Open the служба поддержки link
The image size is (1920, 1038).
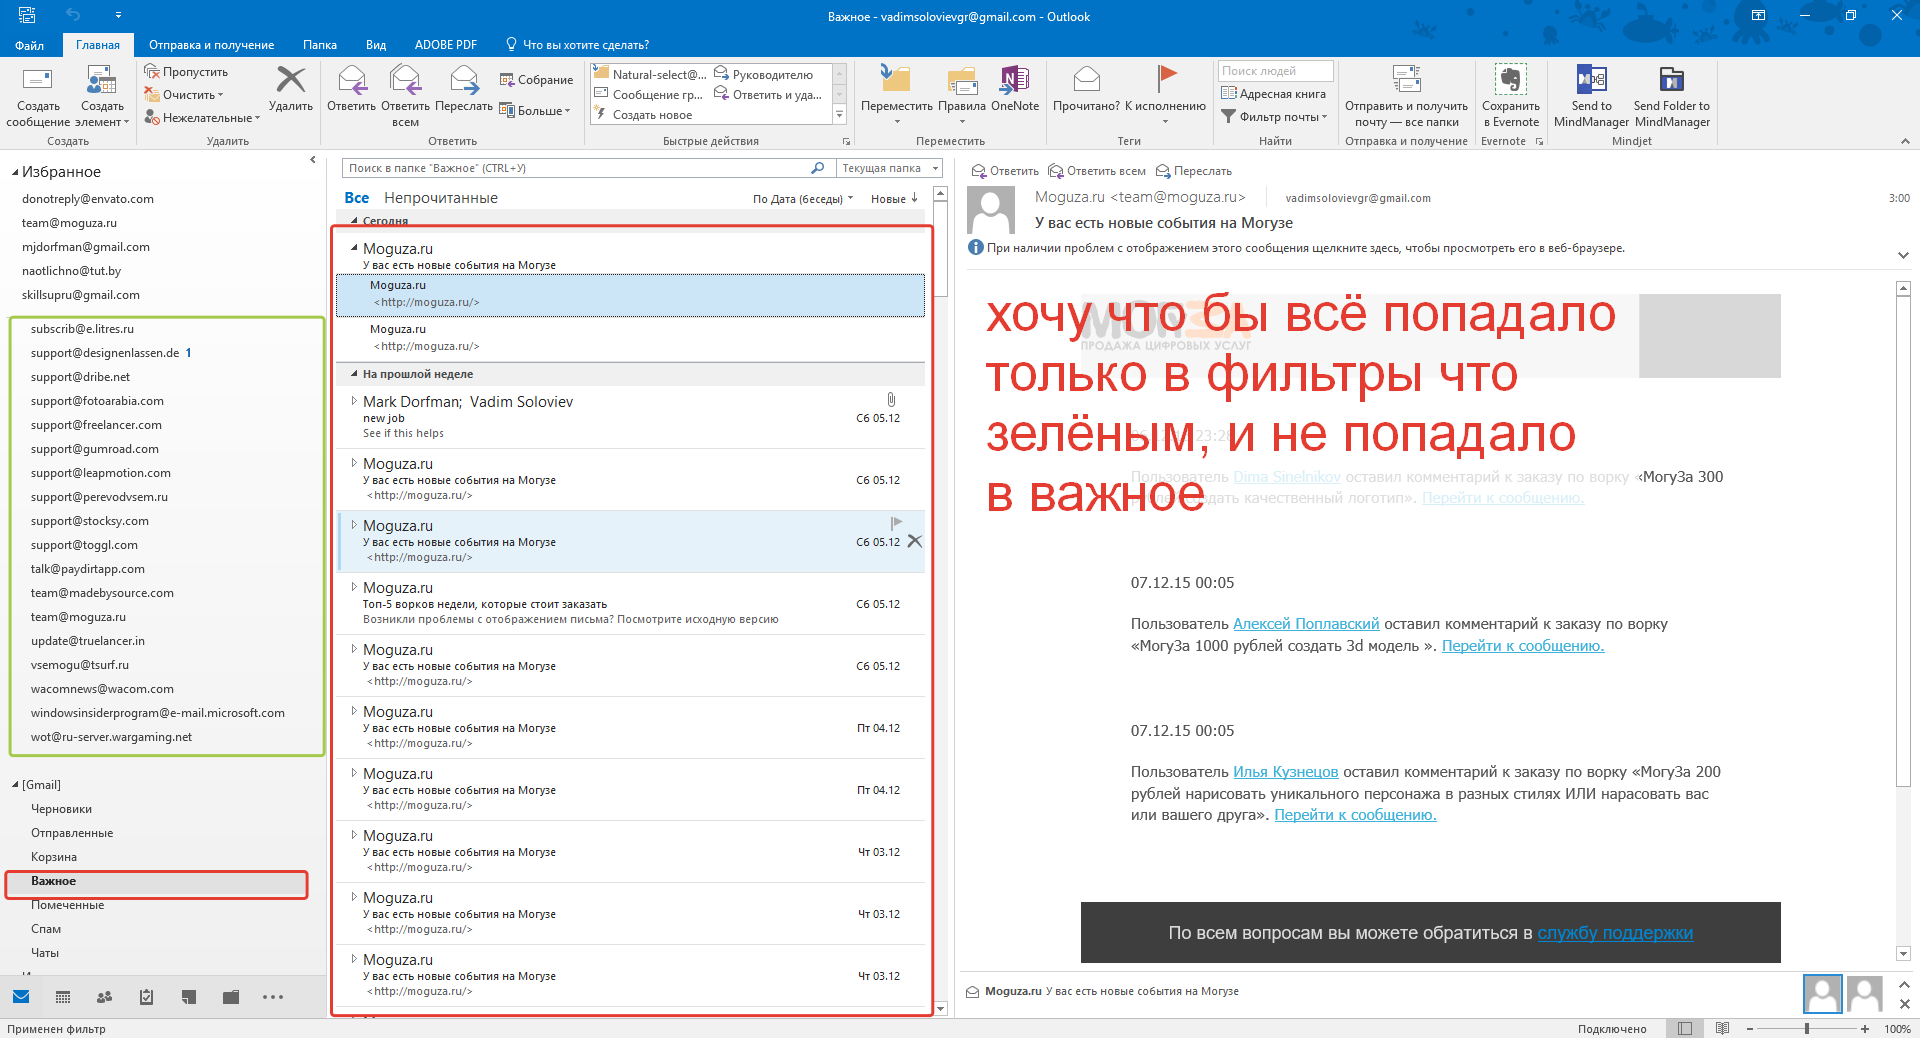point(1615,933)
